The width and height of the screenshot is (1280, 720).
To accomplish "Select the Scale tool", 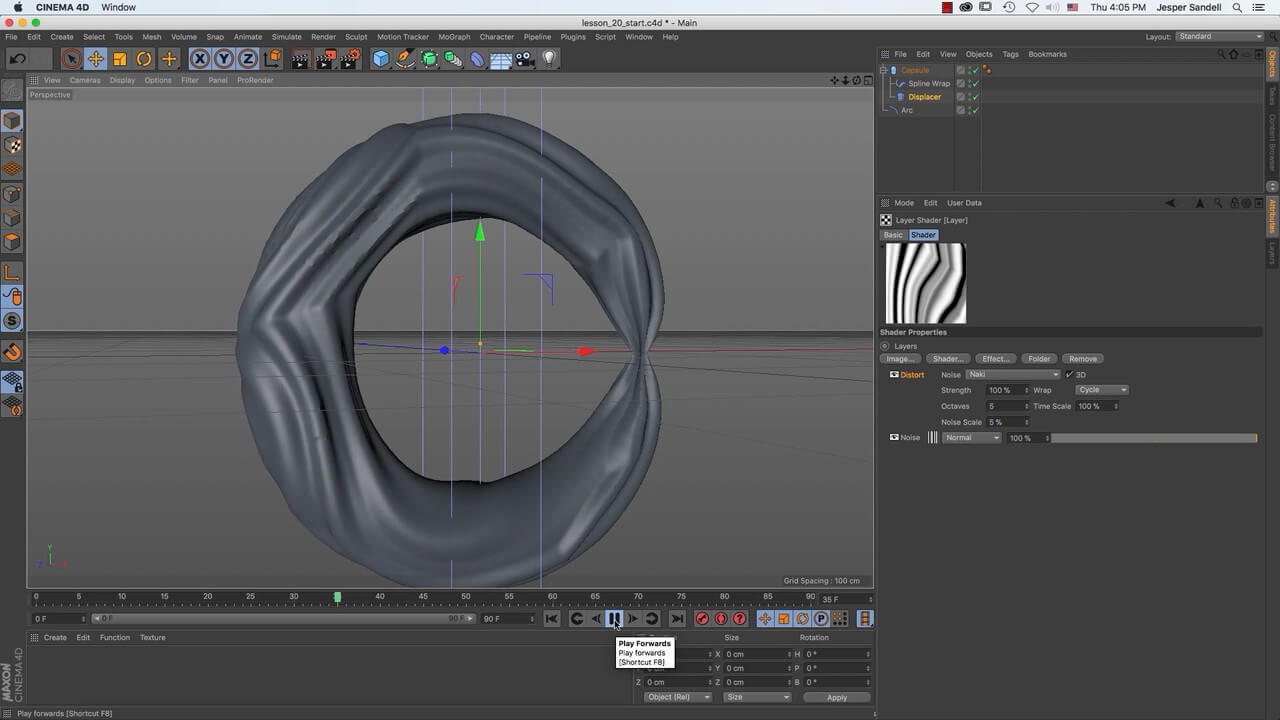I will 117,58.
